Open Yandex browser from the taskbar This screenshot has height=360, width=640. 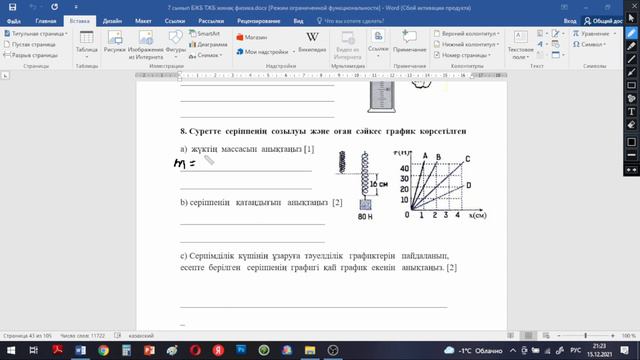(218, 350)
